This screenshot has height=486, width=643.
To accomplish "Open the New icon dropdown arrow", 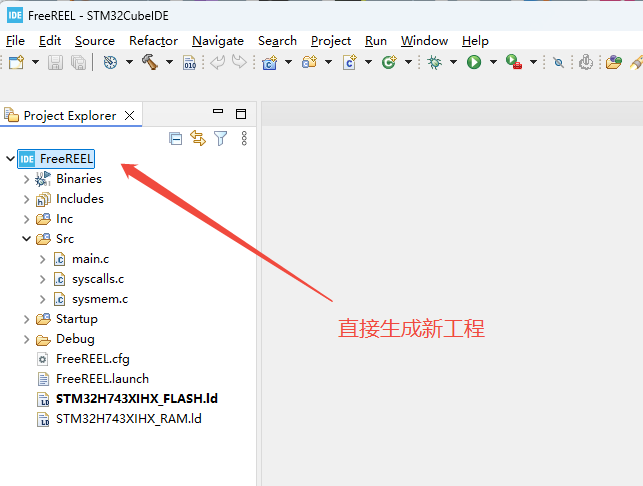I will click(x=36, y=62).
